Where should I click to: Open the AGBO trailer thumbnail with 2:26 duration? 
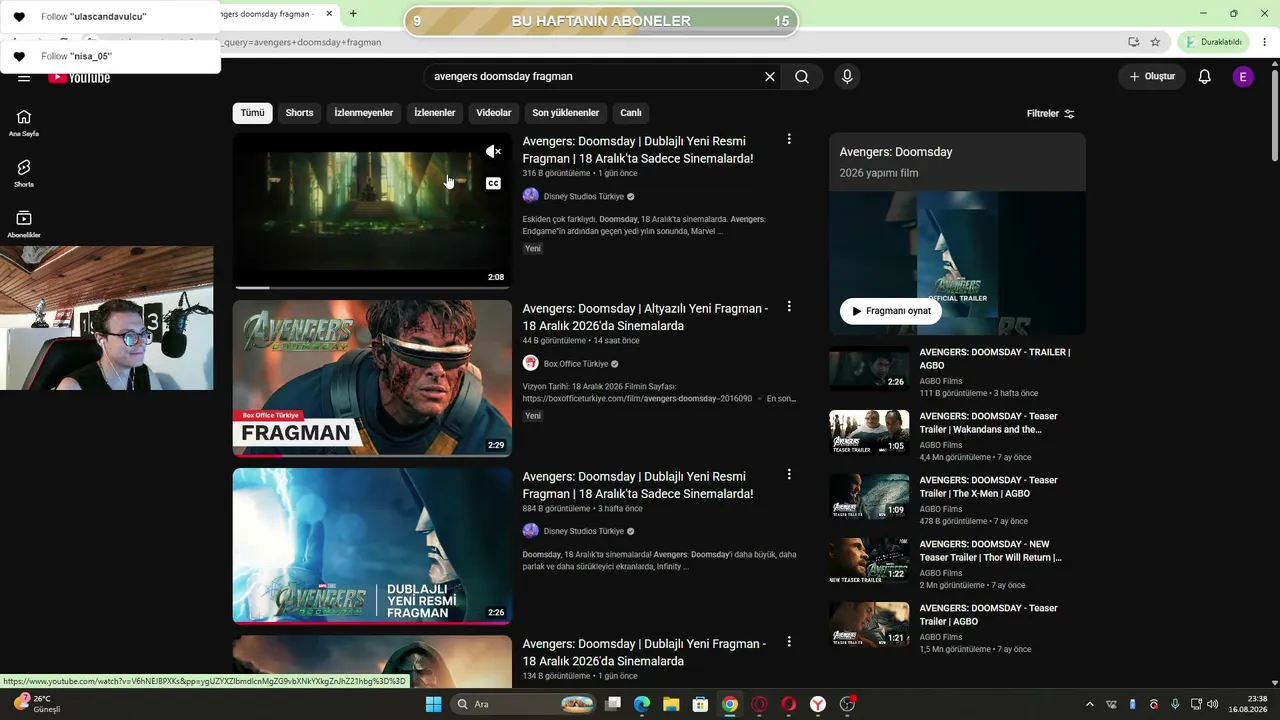click(x=869, y=368)
